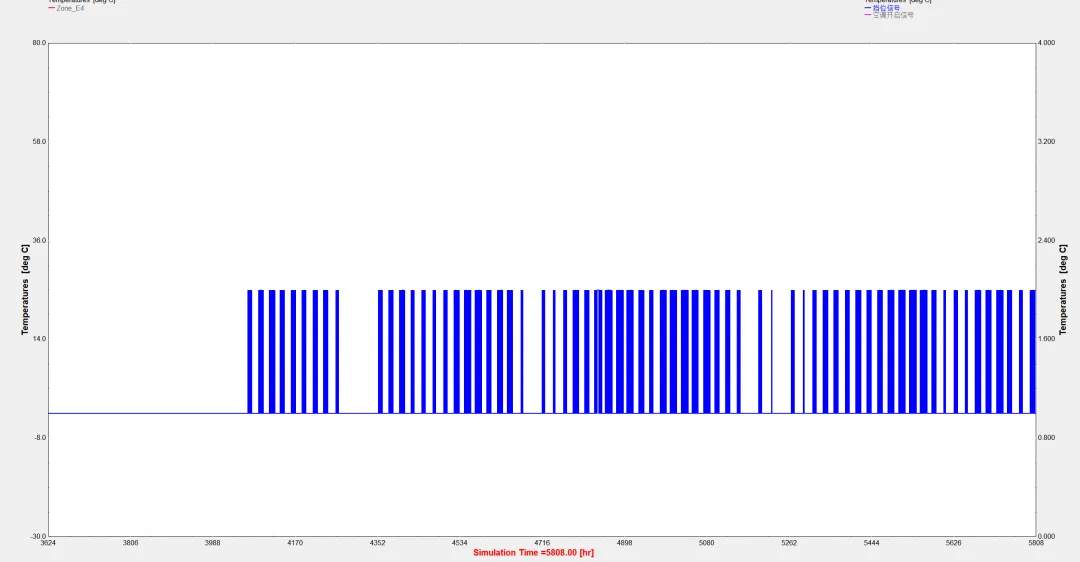The width and height of the screenshot is (1080, 562).
Task: Click left axis value 58.0
Action: [39, 142]
